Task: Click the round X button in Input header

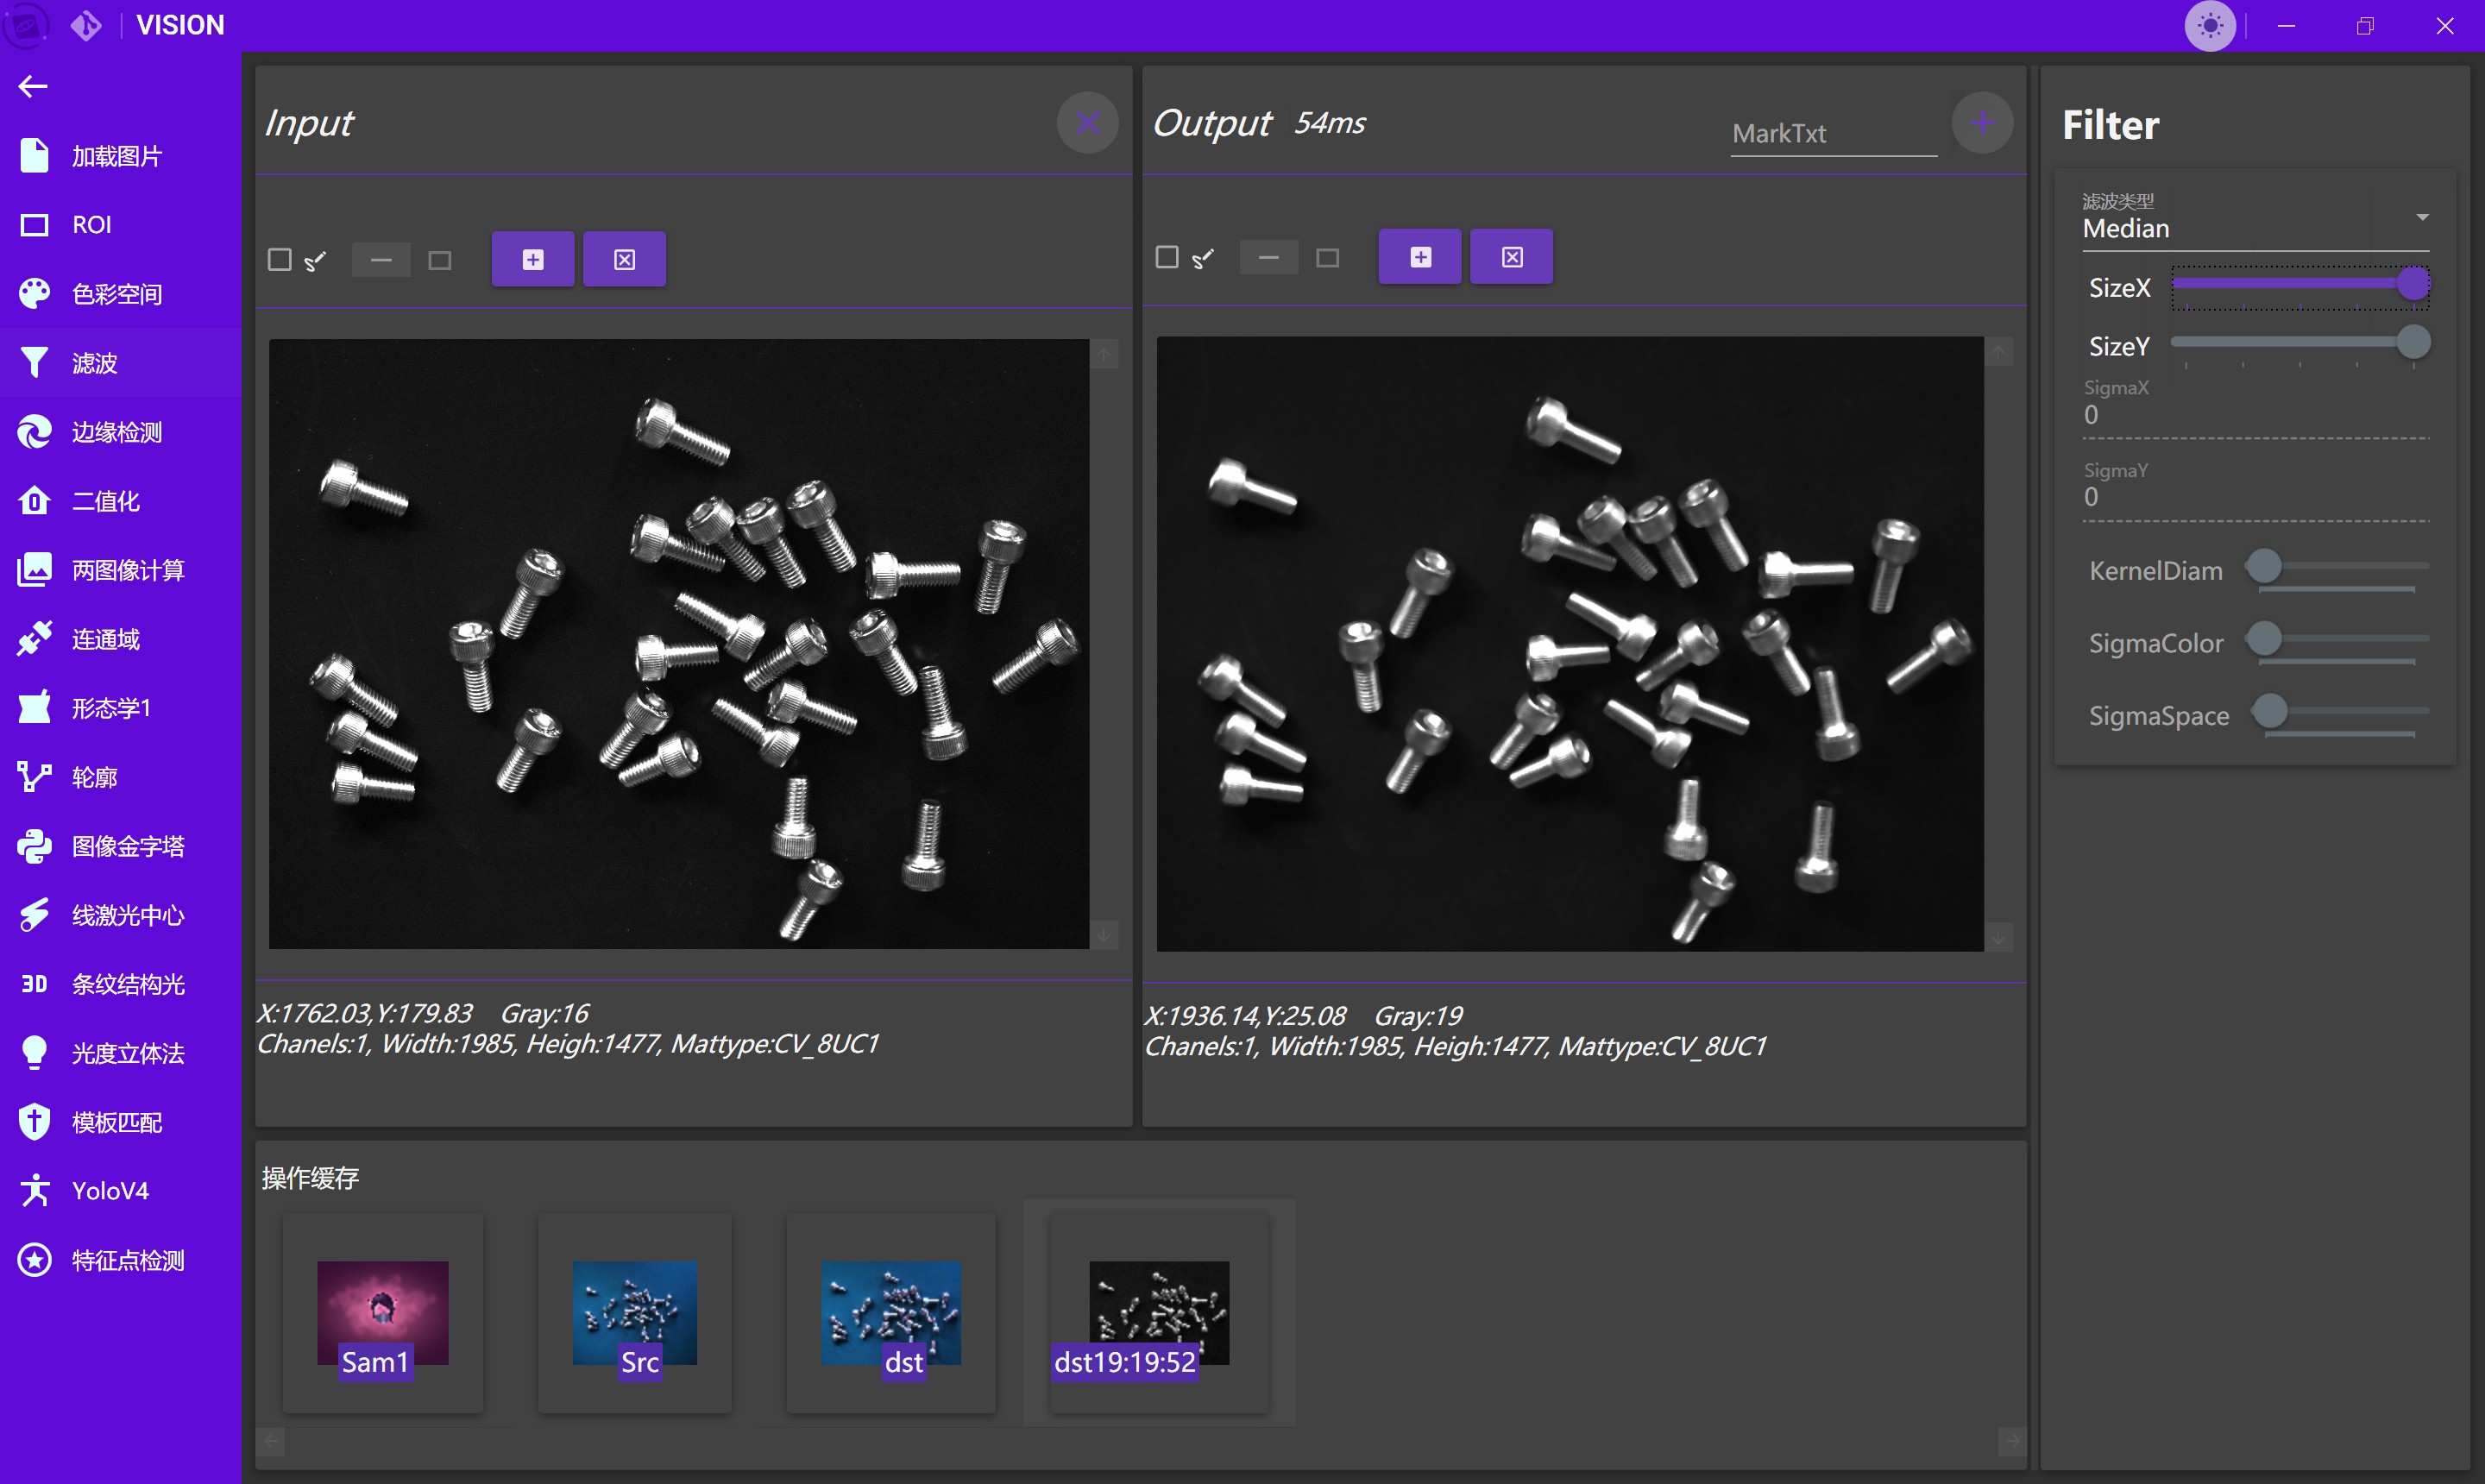Action: (1087, 123)
